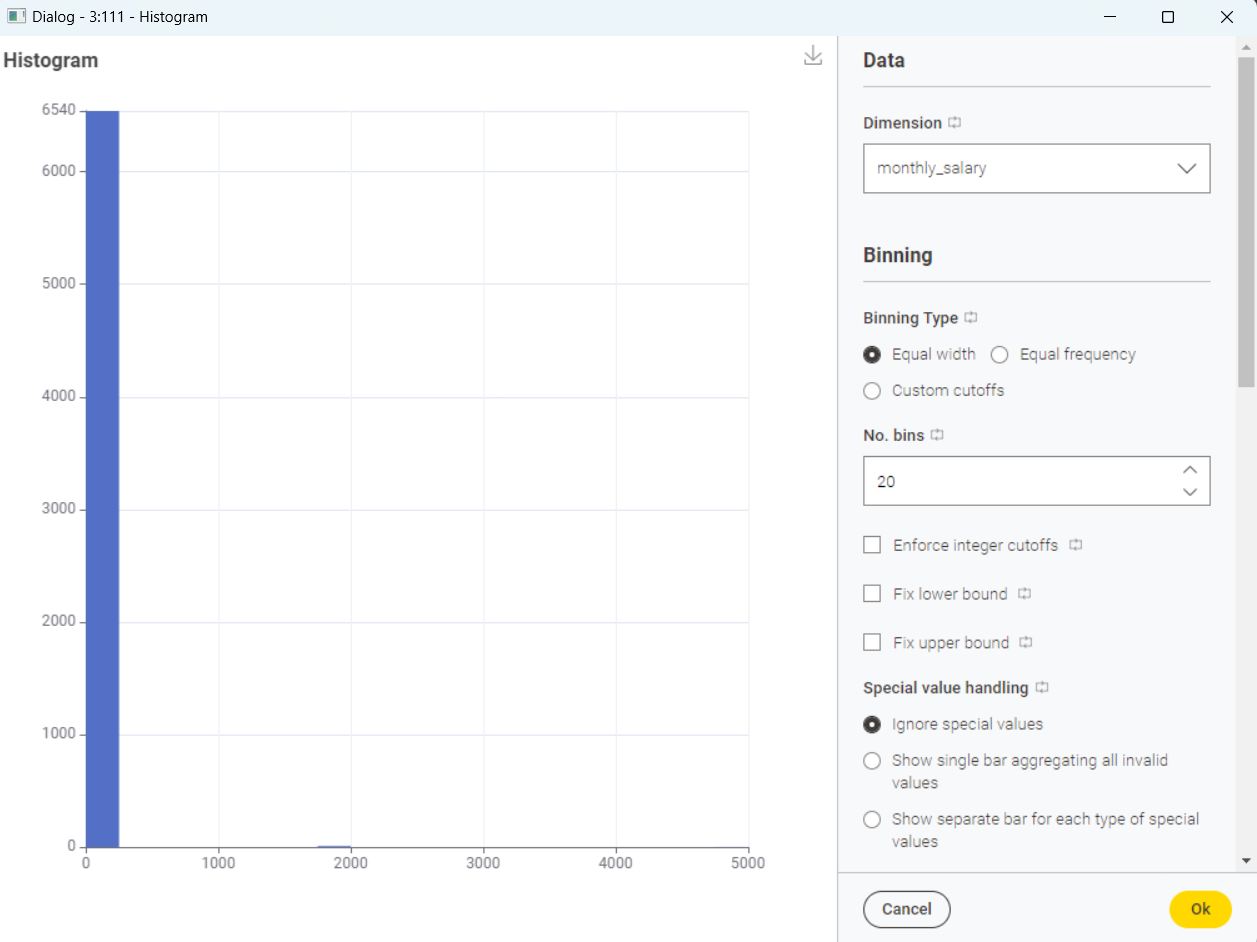Dismiss the dialog with Cancel
Viewport: 1257px width, 942px height.
tap(906, 909)
